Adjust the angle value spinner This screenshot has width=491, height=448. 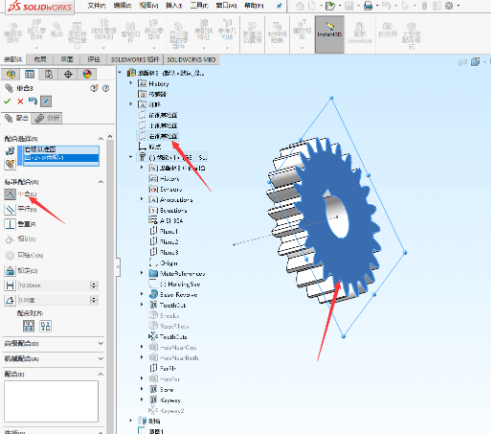pos(94,300)
